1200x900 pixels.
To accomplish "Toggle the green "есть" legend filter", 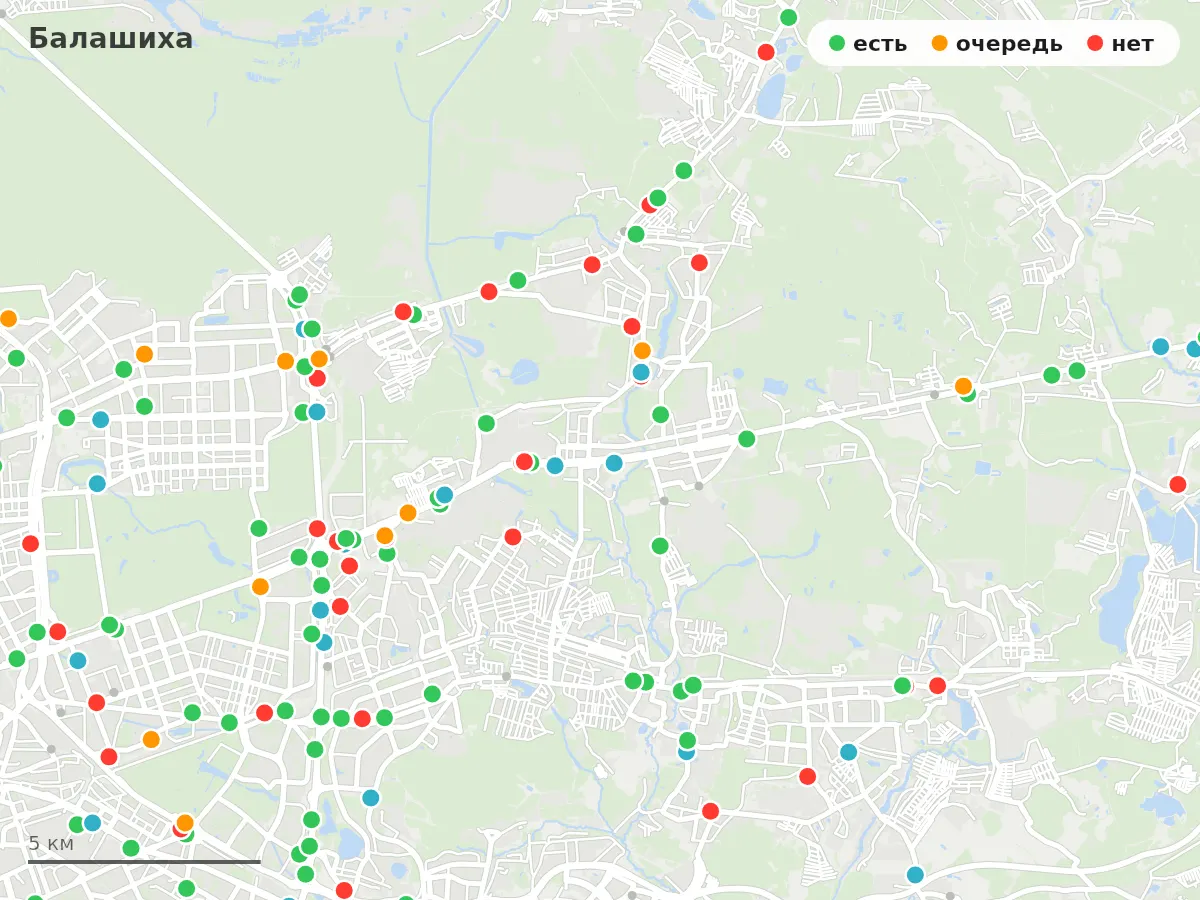I will (868, 44).
